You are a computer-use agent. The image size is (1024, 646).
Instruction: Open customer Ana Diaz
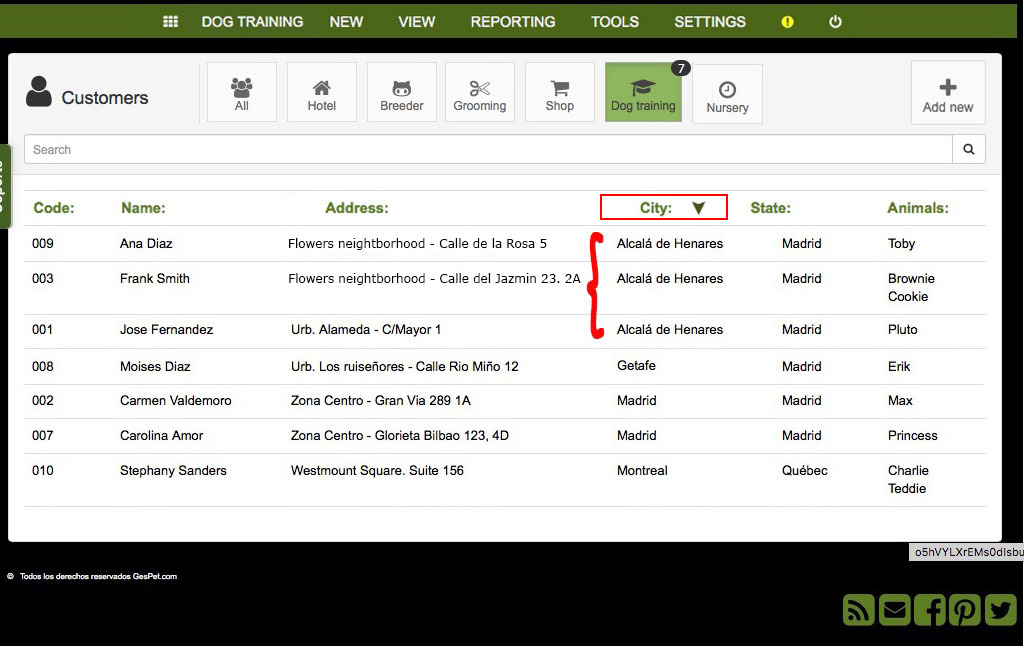146,244
